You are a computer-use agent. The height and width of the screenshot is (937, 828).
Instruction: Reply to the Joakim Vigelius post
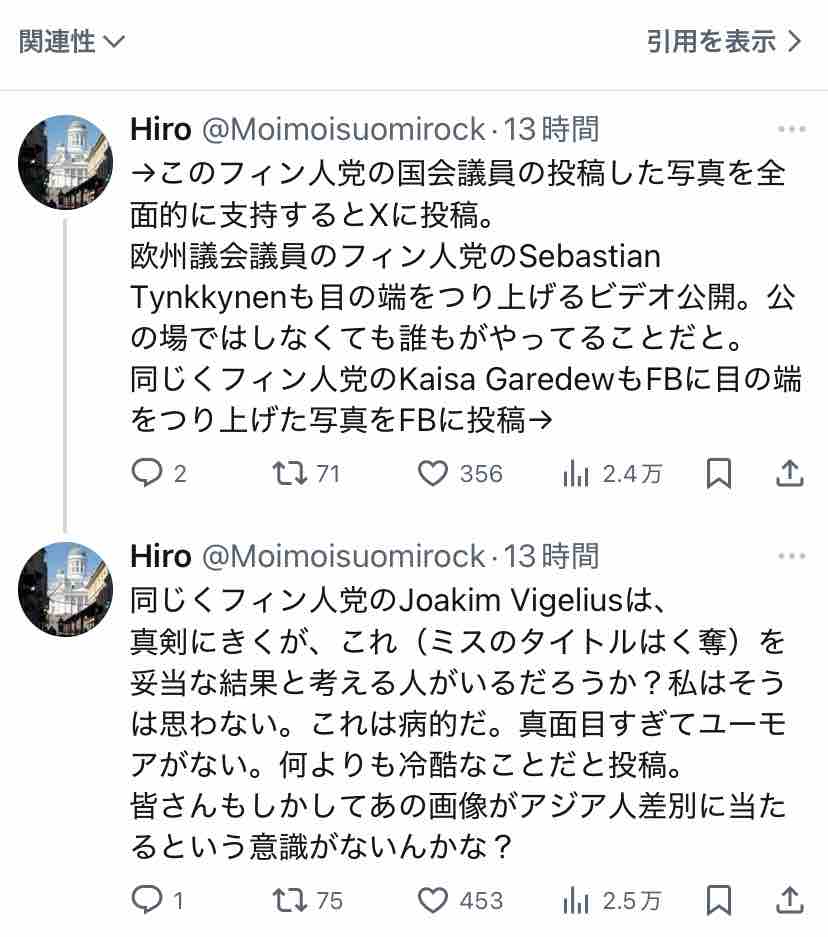(147, 900)
